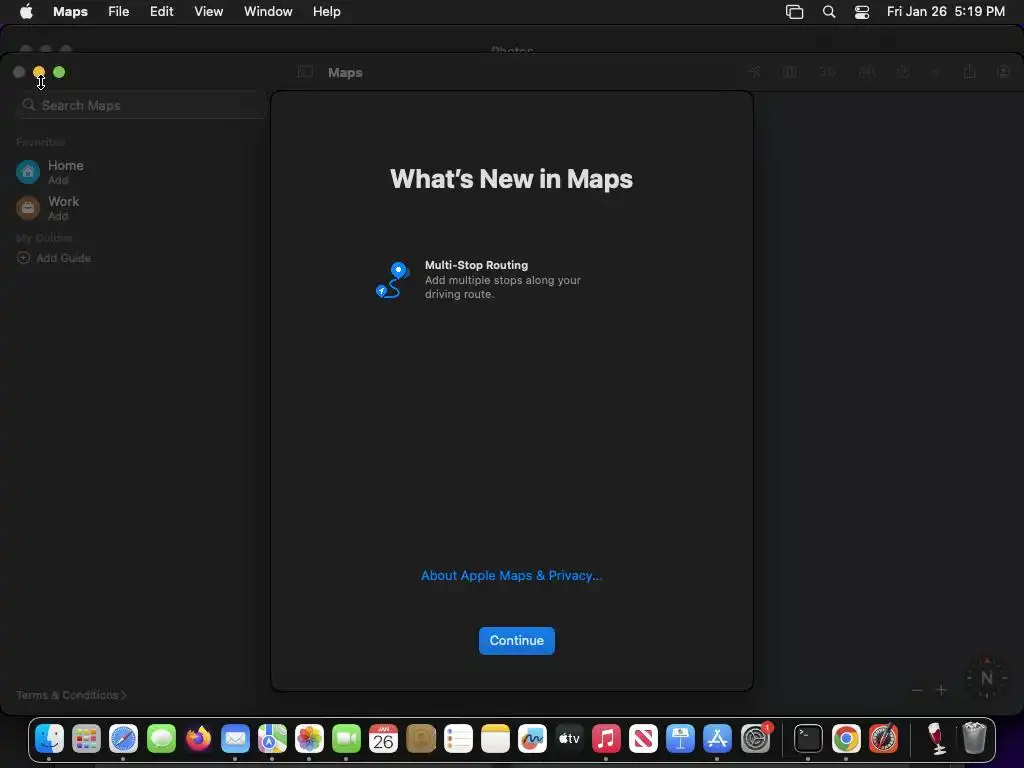Image resolution: width=1024 pixels, height=768 pixels.
Task: Zoom in with the plus button
Action: coord(941,690)
